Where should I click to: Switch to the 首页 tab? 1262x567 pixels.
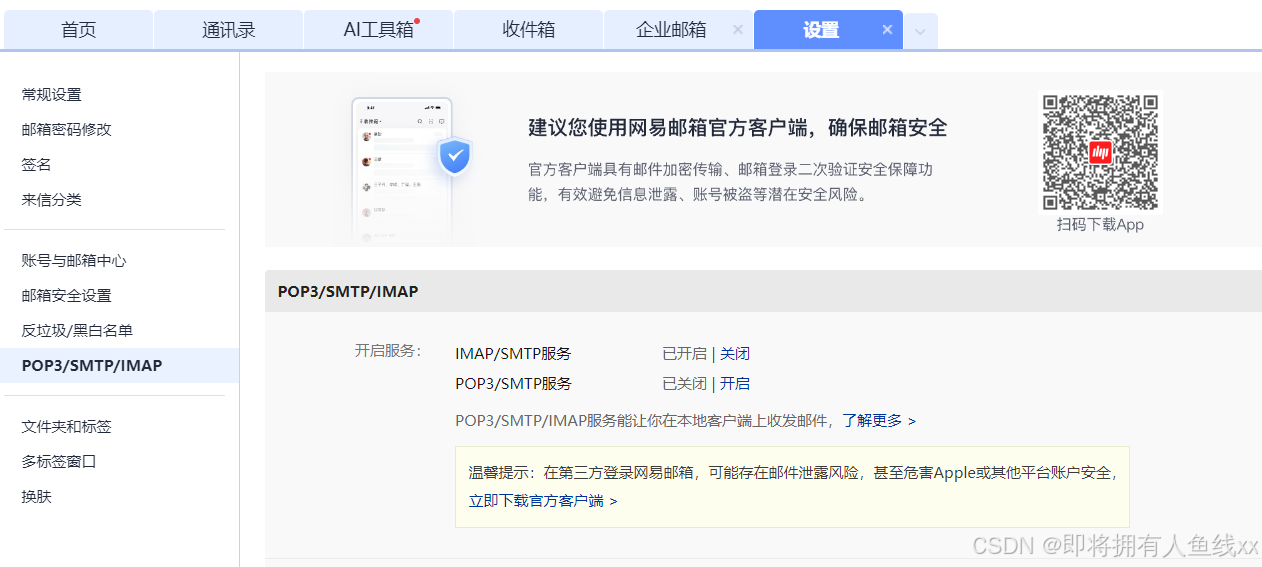click(x=78, y=30)
